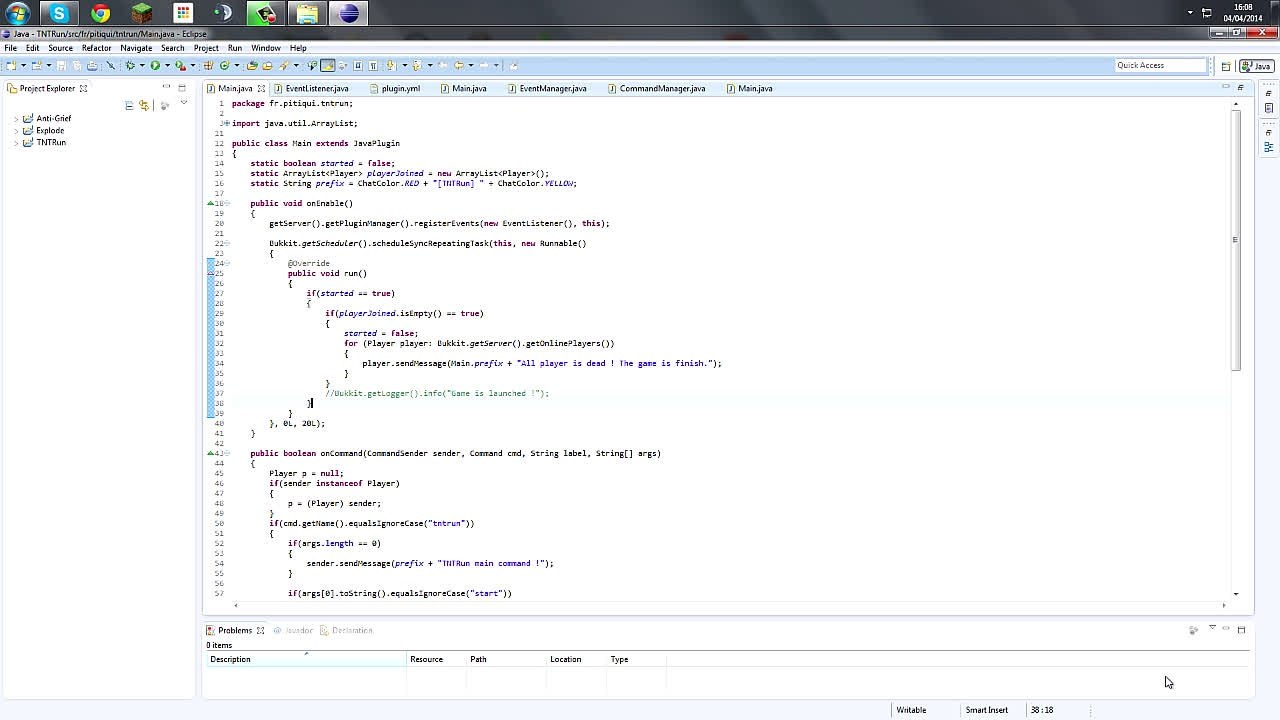Open the Navigate menu
The width and height of the screenshot is (1280, 720).
pyautogui.click(x=136, y=48)
